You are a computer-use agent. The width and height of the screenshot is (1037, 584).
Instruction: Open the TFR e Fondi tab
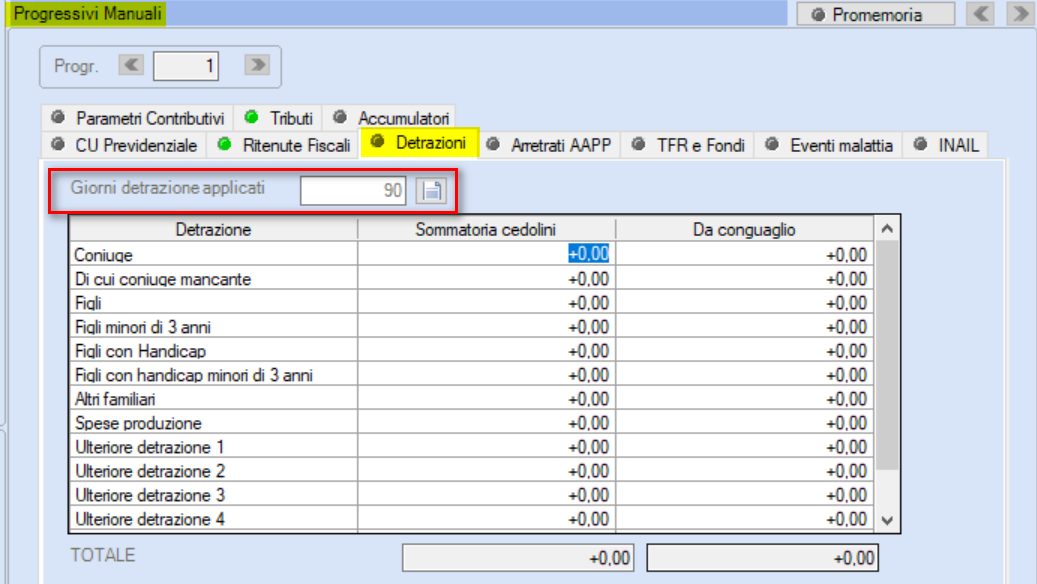(x=688, y=145)
